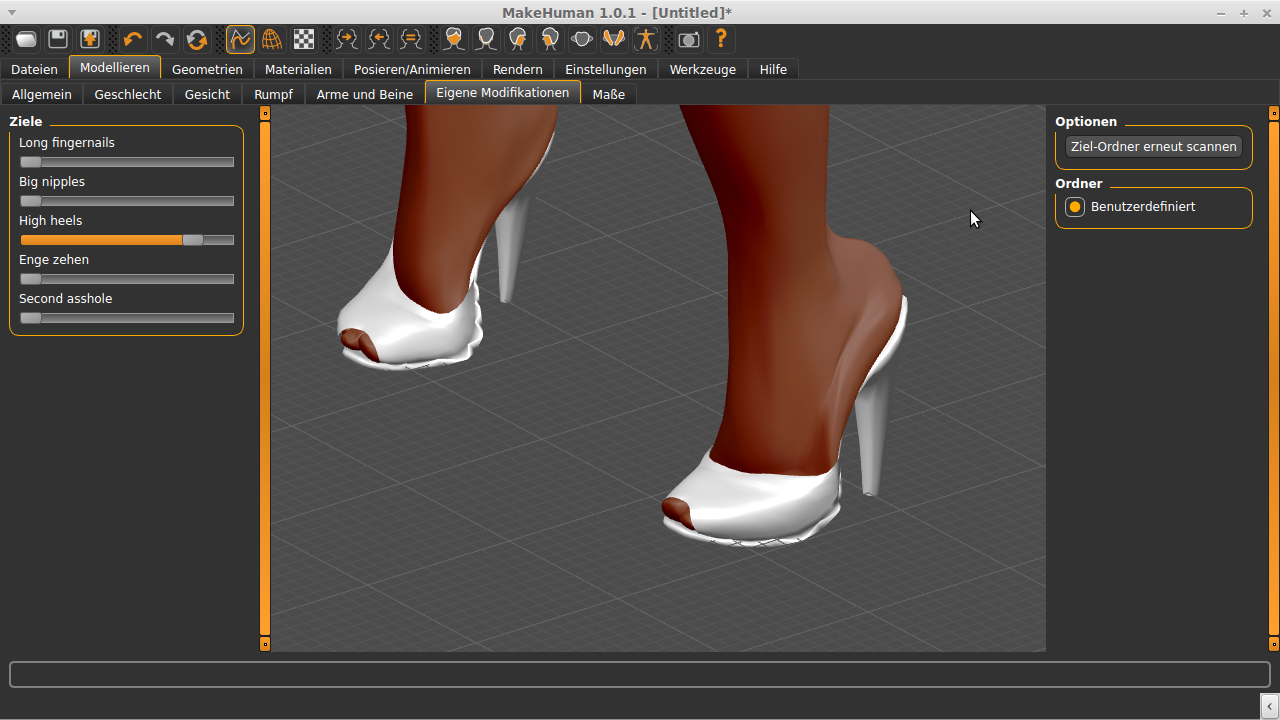Go to the Posieren/Animieren tab
This screenshot has height=720, width=1280.
click(412, 69)
